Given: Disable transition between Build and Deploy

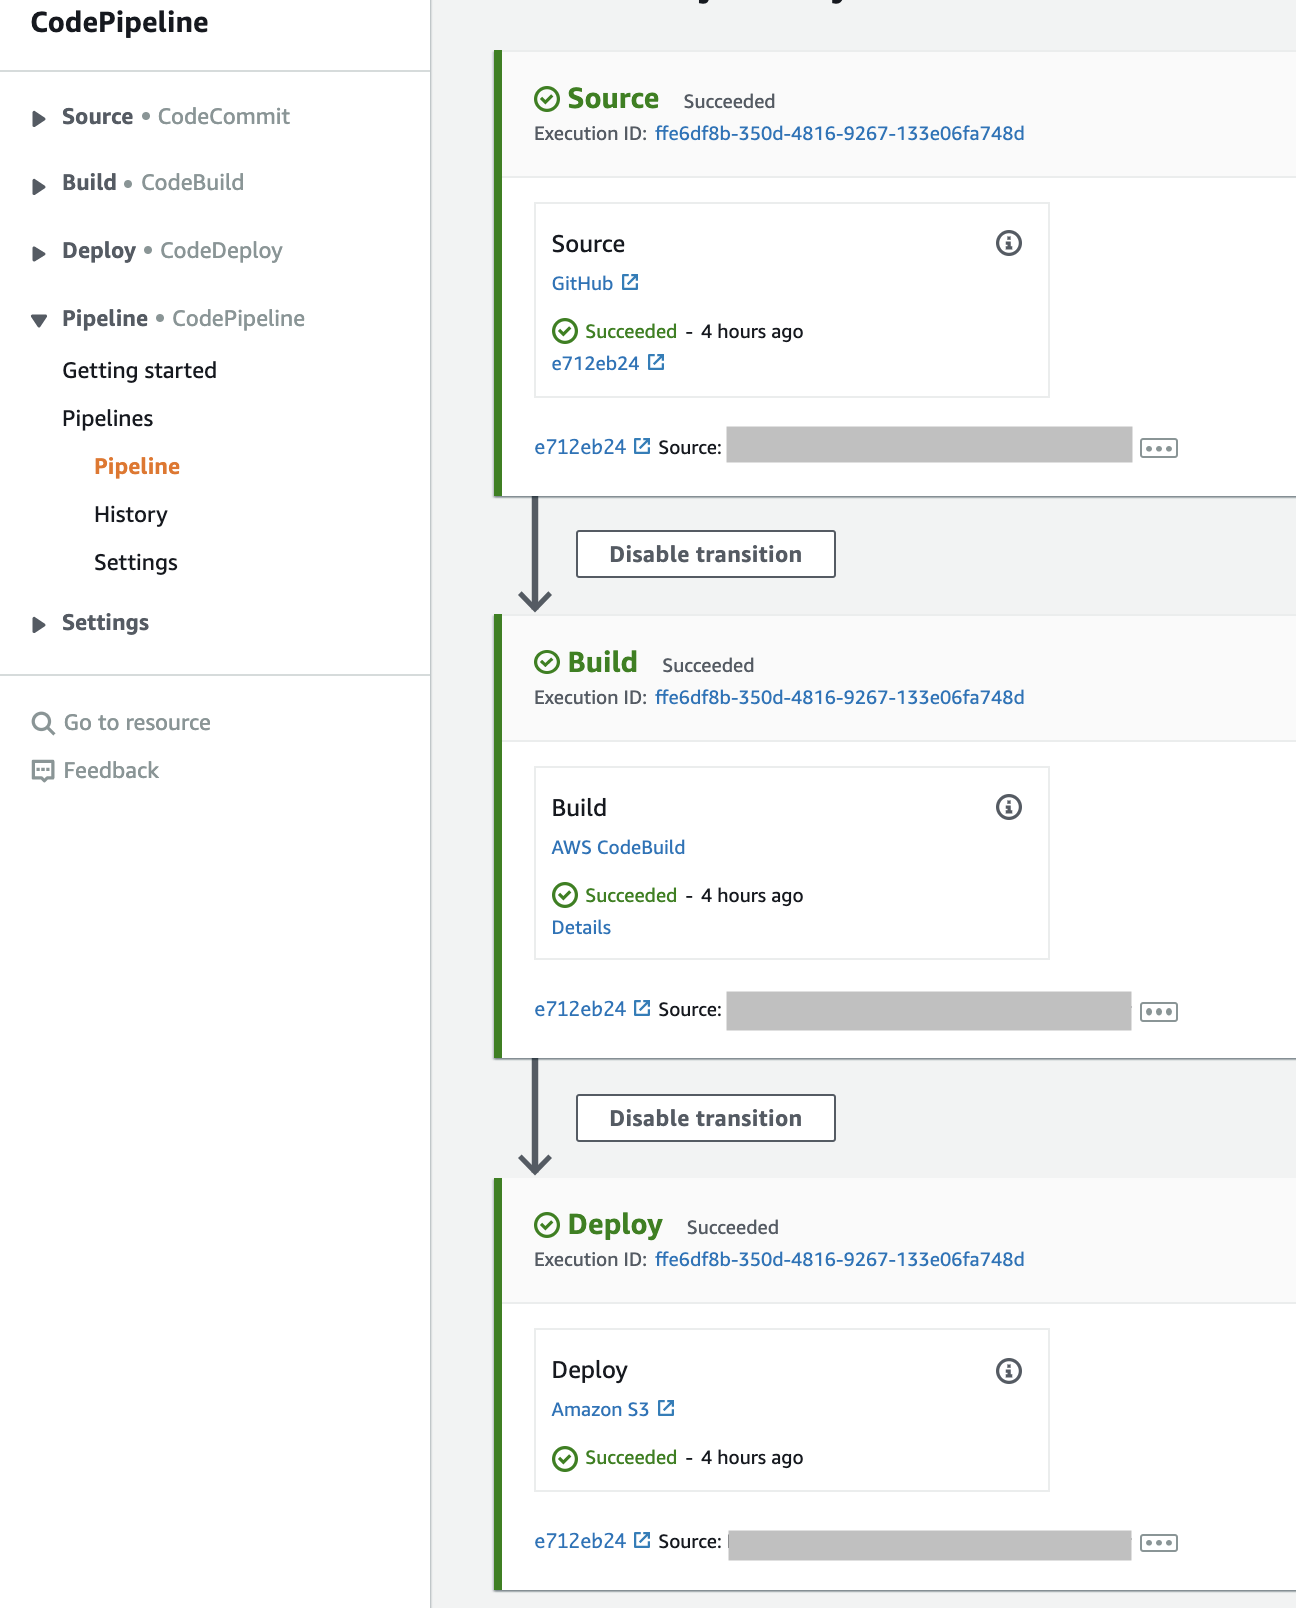Looking at the screenshot, I should tap(705, 1118).
